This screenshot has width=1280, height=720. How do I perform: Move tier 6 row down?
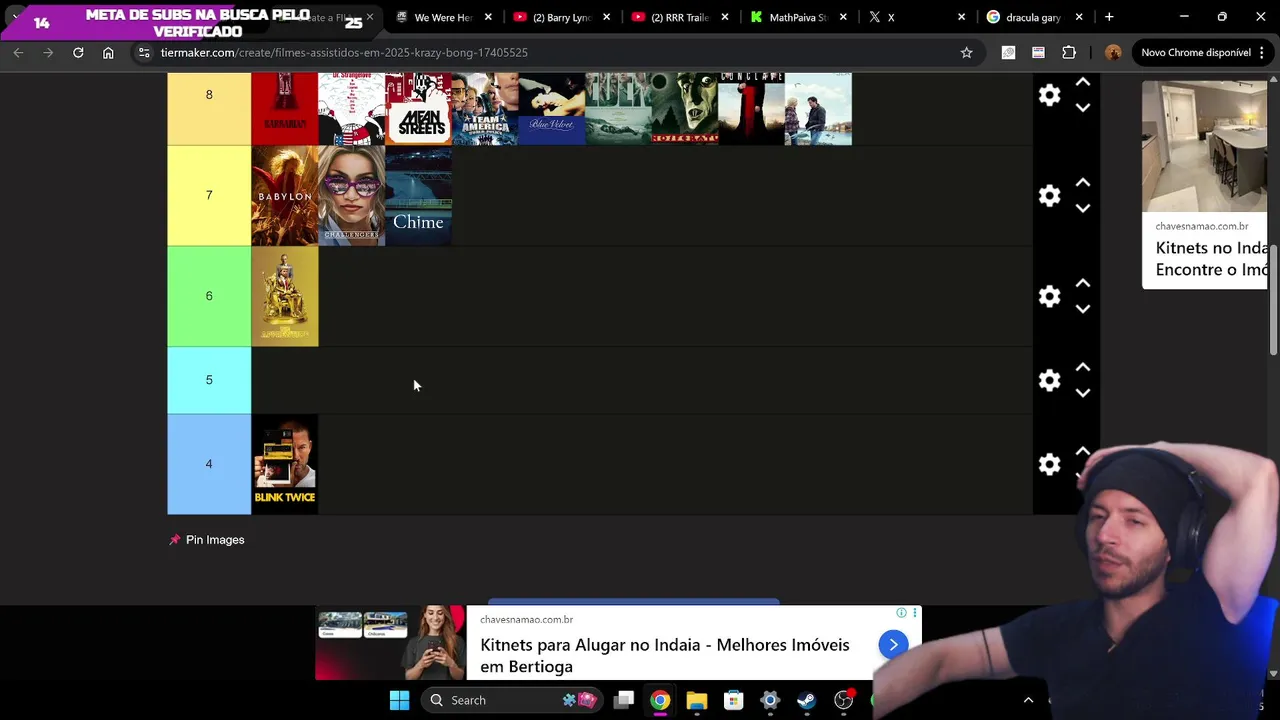(1083, 310)
